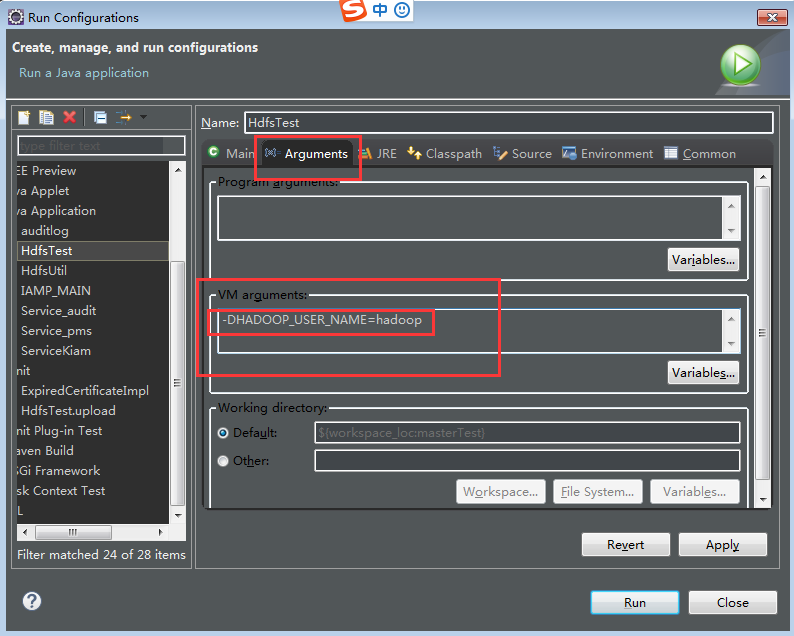Select the HdfsTest.upload configuration
The width and height of the screenshot is (794, 636).
[68, 411]
